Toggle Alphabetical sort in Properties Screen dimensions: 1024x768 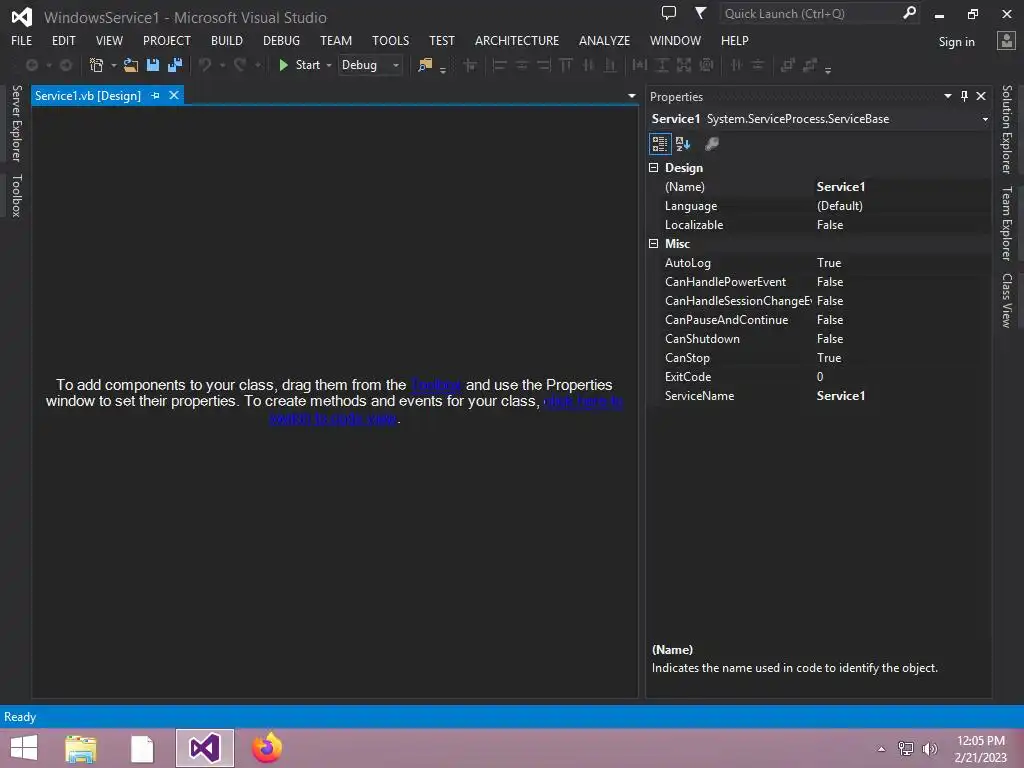click(683, 144)
